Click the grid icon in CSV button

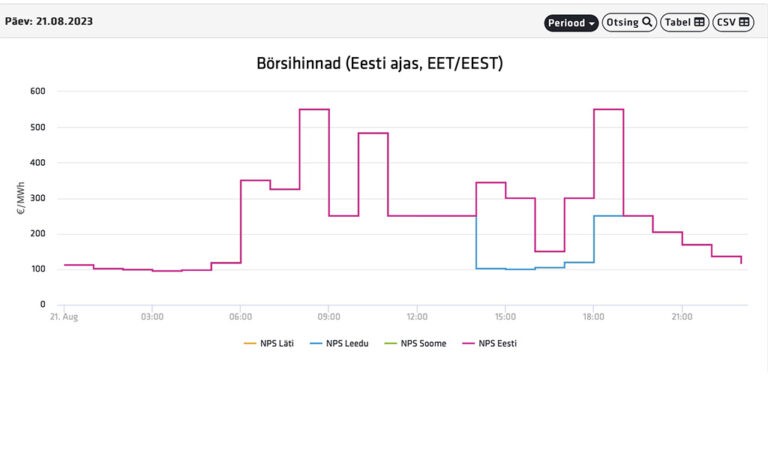pos(745,22)
